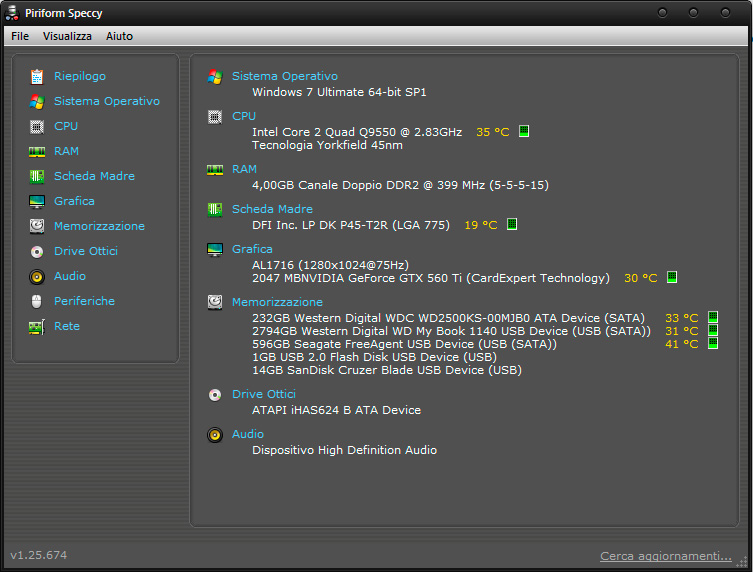The image size is (753, 572).
Task: Click the Scheda Madre icon in sidebar
Action: pos(37,176)
